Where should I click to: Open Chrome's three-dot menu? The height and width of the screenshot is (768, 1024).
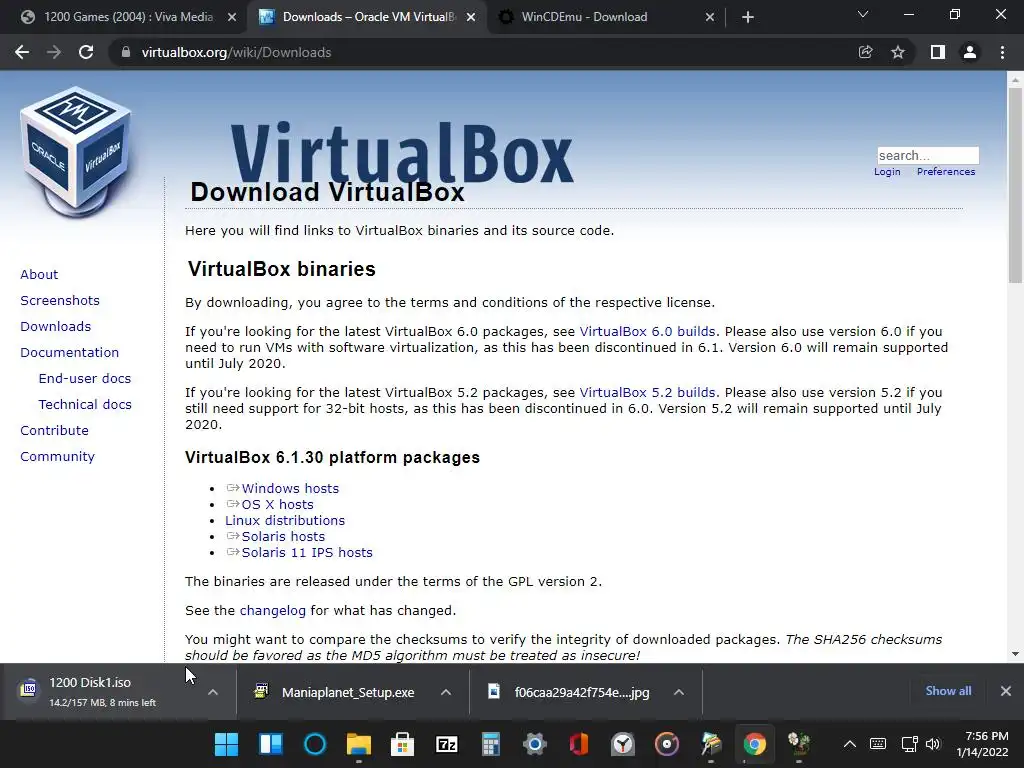point(1002,52)
